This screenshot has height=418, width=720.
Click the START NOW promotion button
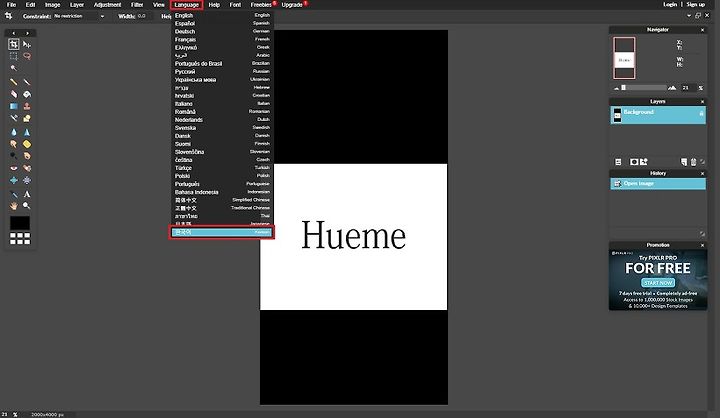658,282
